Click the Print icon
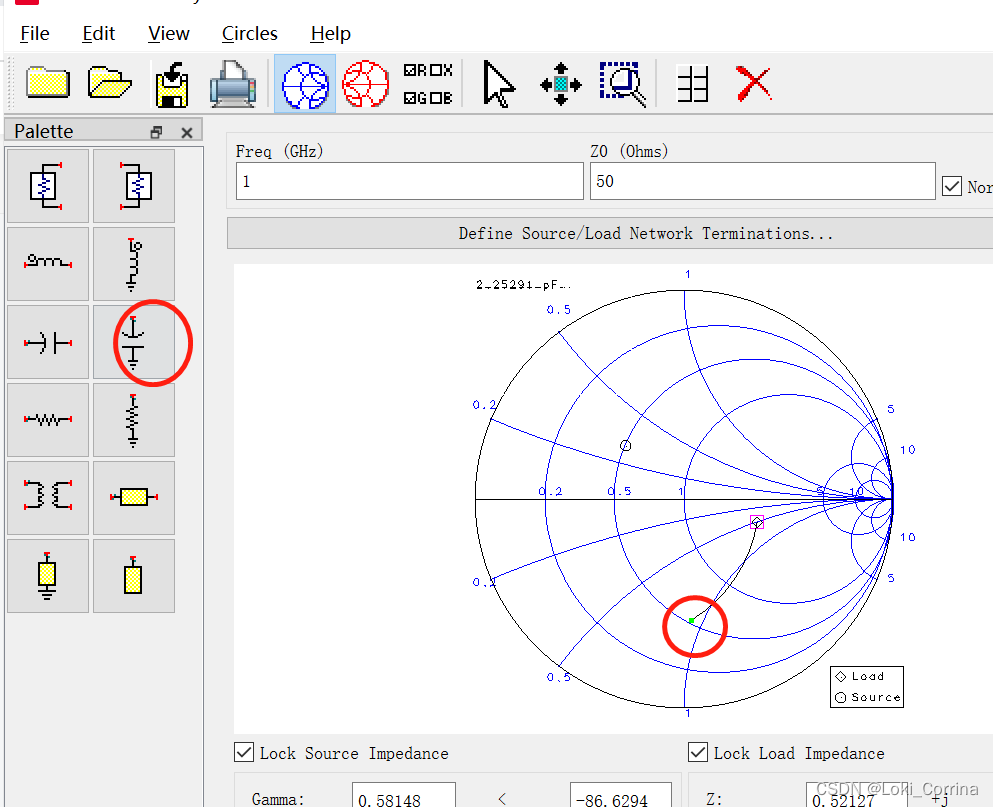The image size is (993, 807). 233,84
